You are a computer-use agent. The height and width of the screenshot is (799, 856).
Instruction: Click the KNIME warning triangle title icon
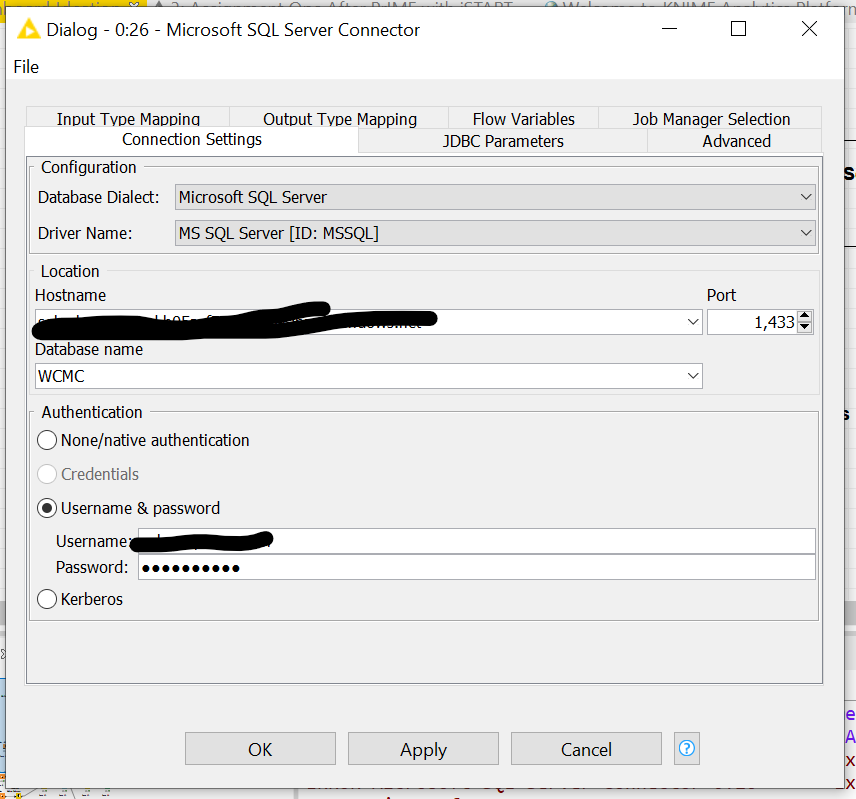(27, 29)
